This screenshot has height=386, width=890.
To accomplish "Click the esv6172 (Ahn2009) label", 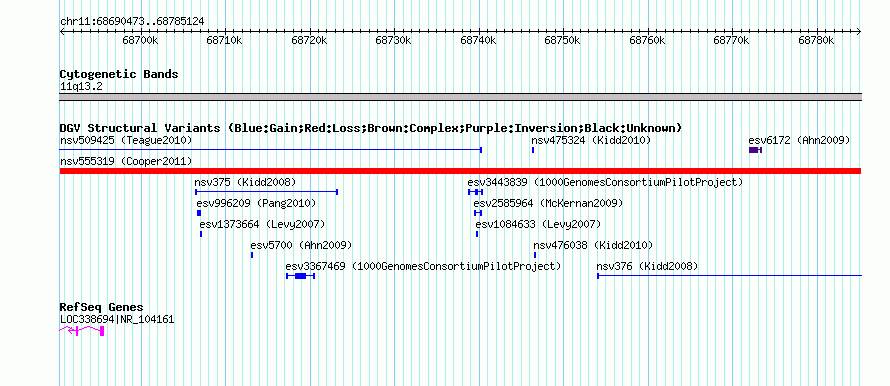I will click(799, 140).
